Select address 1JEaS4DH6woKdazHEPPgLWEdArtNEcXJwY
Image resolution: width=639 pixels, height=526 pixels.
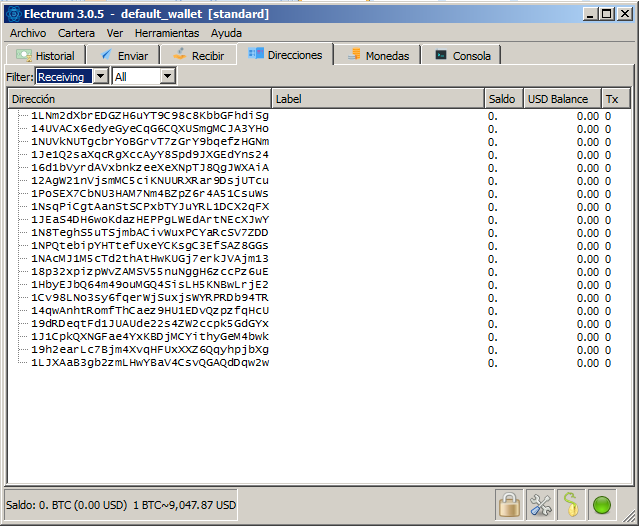coord(150,220)
